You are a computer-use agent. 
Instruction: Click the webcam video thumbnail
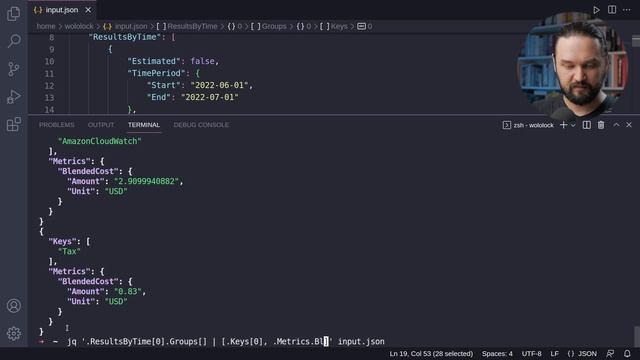573,64
